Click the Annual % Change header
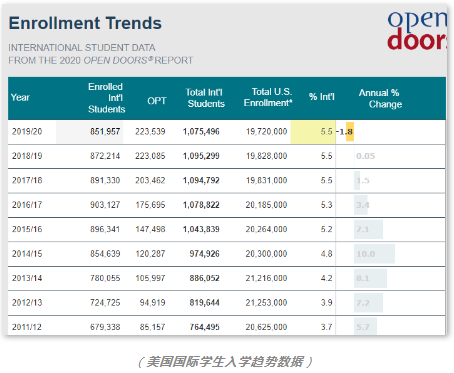Image resolution: width=454 pixels, height=373 pixels. [380, 98]
